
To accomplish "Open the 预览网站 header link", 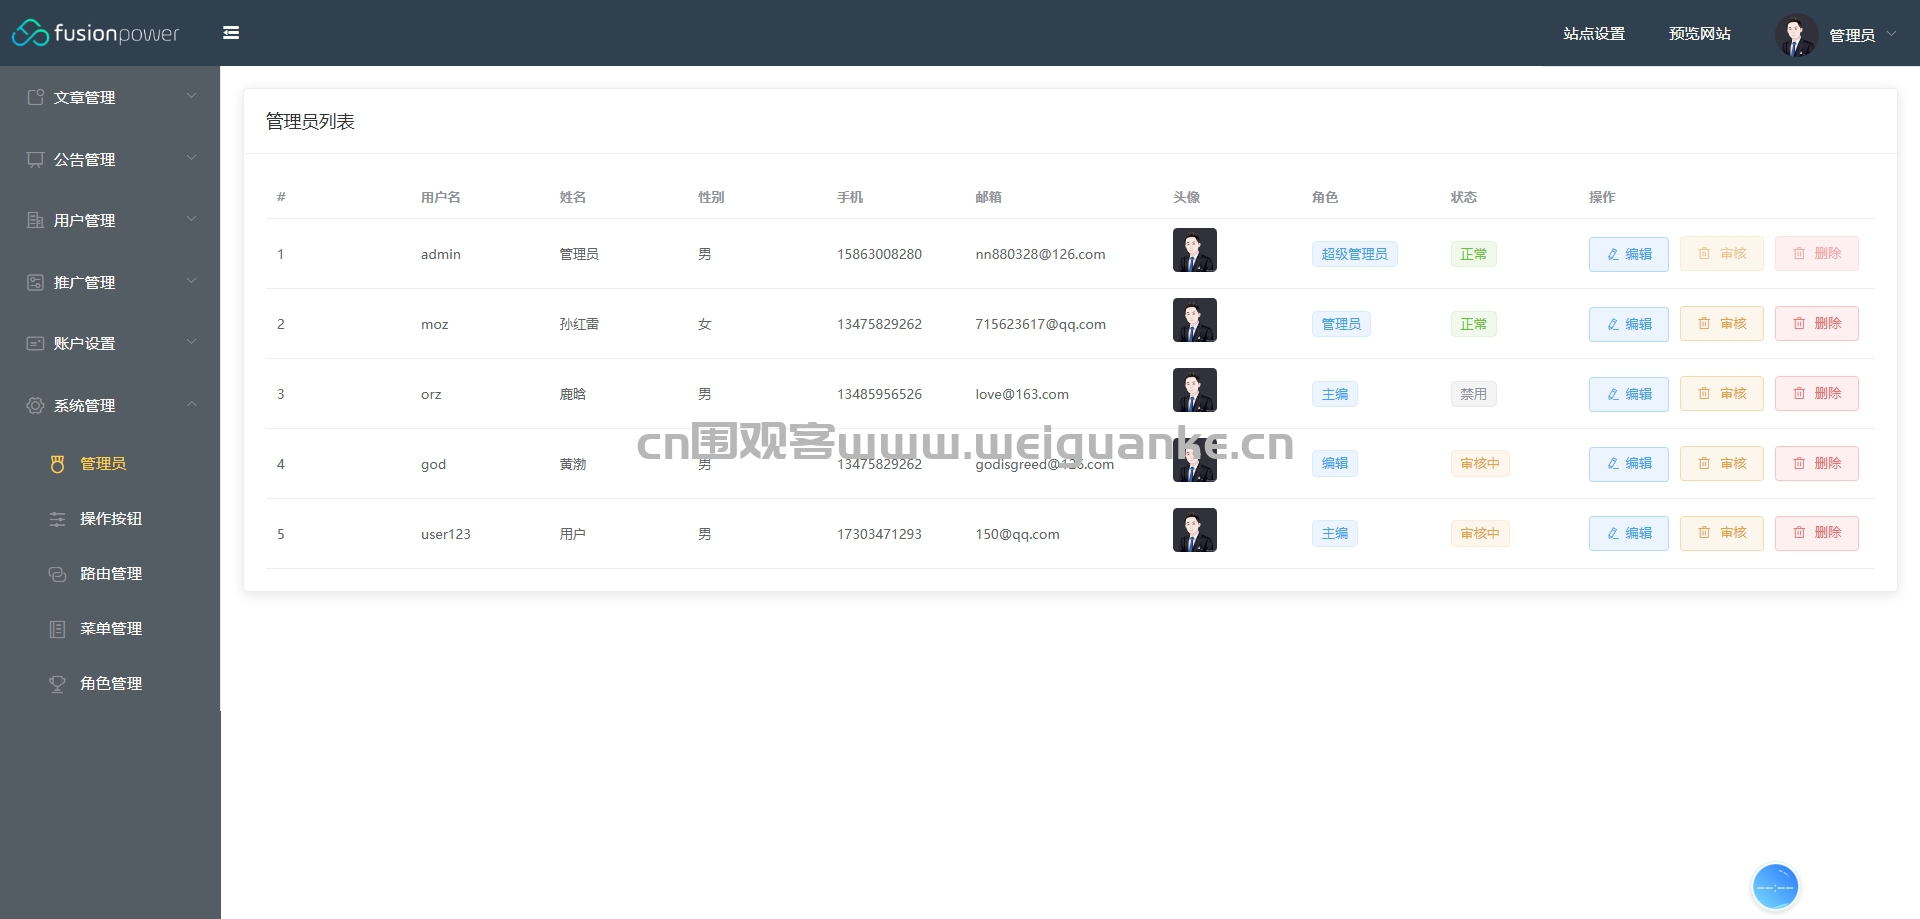I will point(1700,34).
